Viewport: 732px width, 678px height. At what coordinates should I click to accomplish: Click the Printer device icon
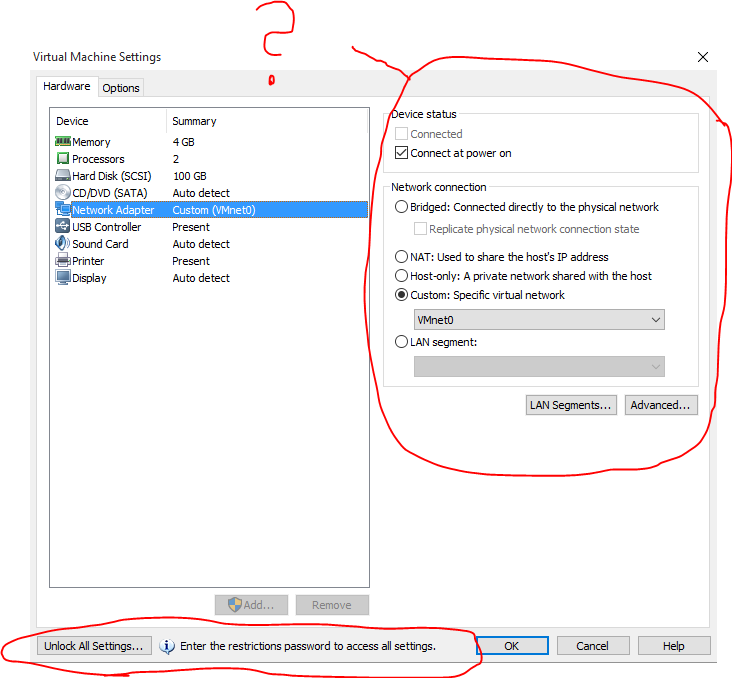tap(63, 261)
